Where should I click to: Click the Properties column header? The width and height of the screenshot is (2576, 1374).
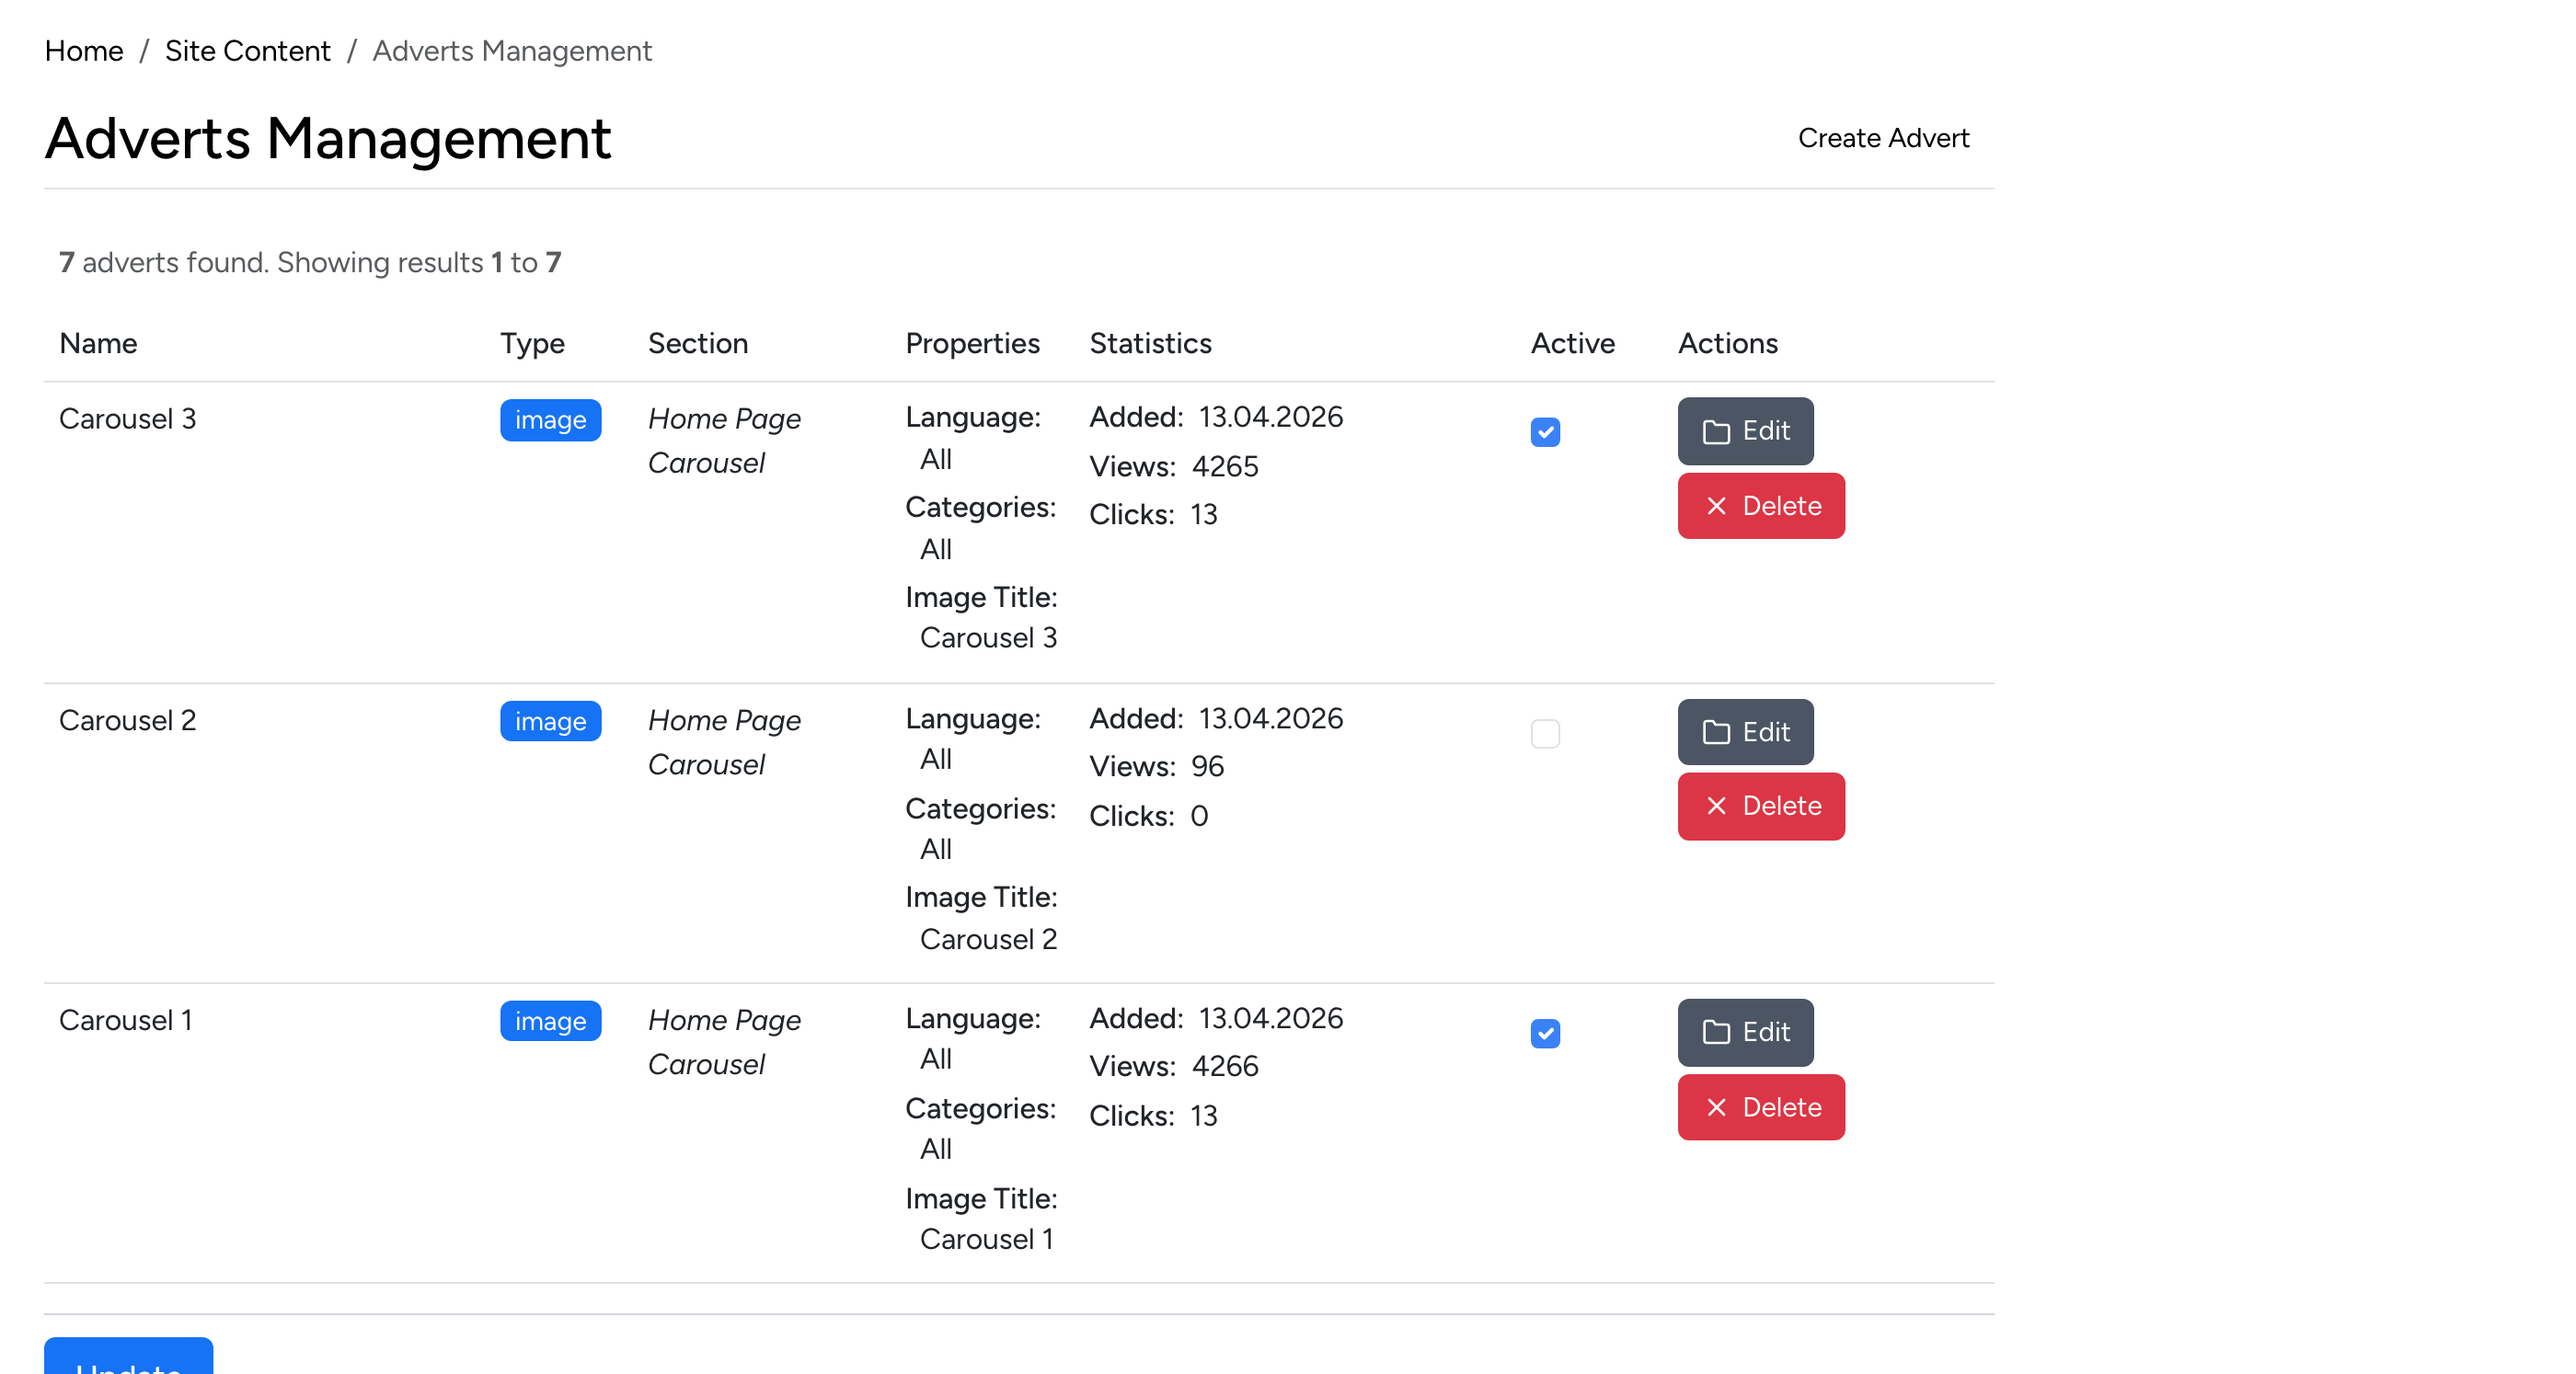(x=972, y=343)
